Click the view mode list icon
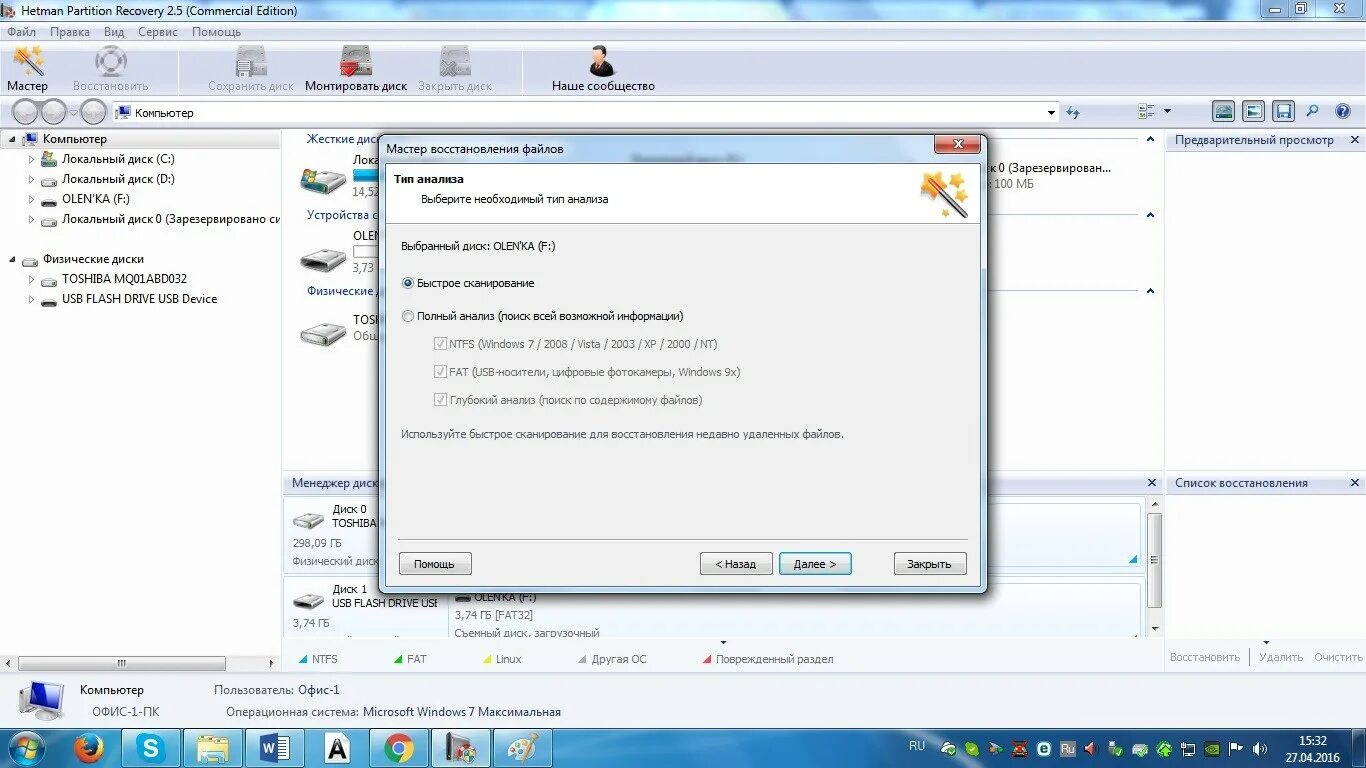The image size is (1366, 768). (1147, 112)
